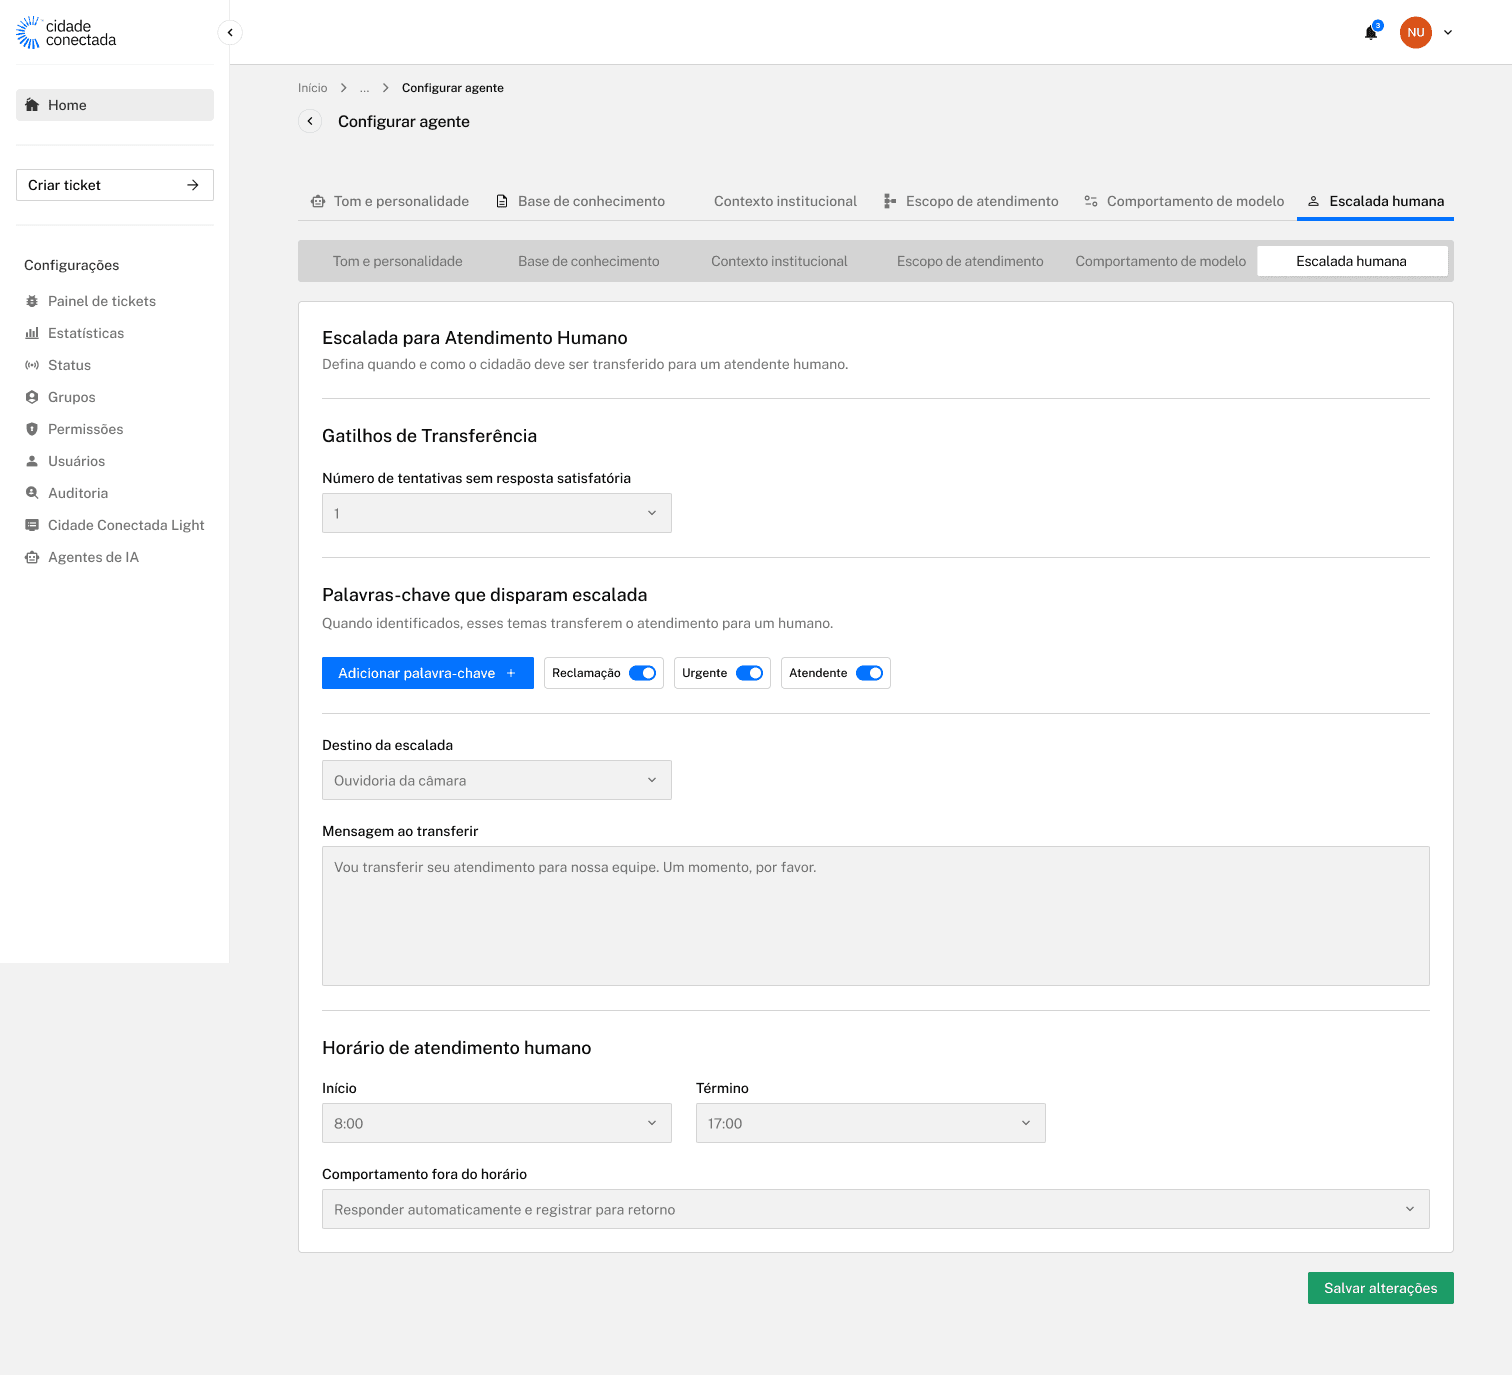Image resolution: width=1512 pixels, height=1375 pixels.
Task: Open Estatísticas from the sidebar
Action: point(86,333)
